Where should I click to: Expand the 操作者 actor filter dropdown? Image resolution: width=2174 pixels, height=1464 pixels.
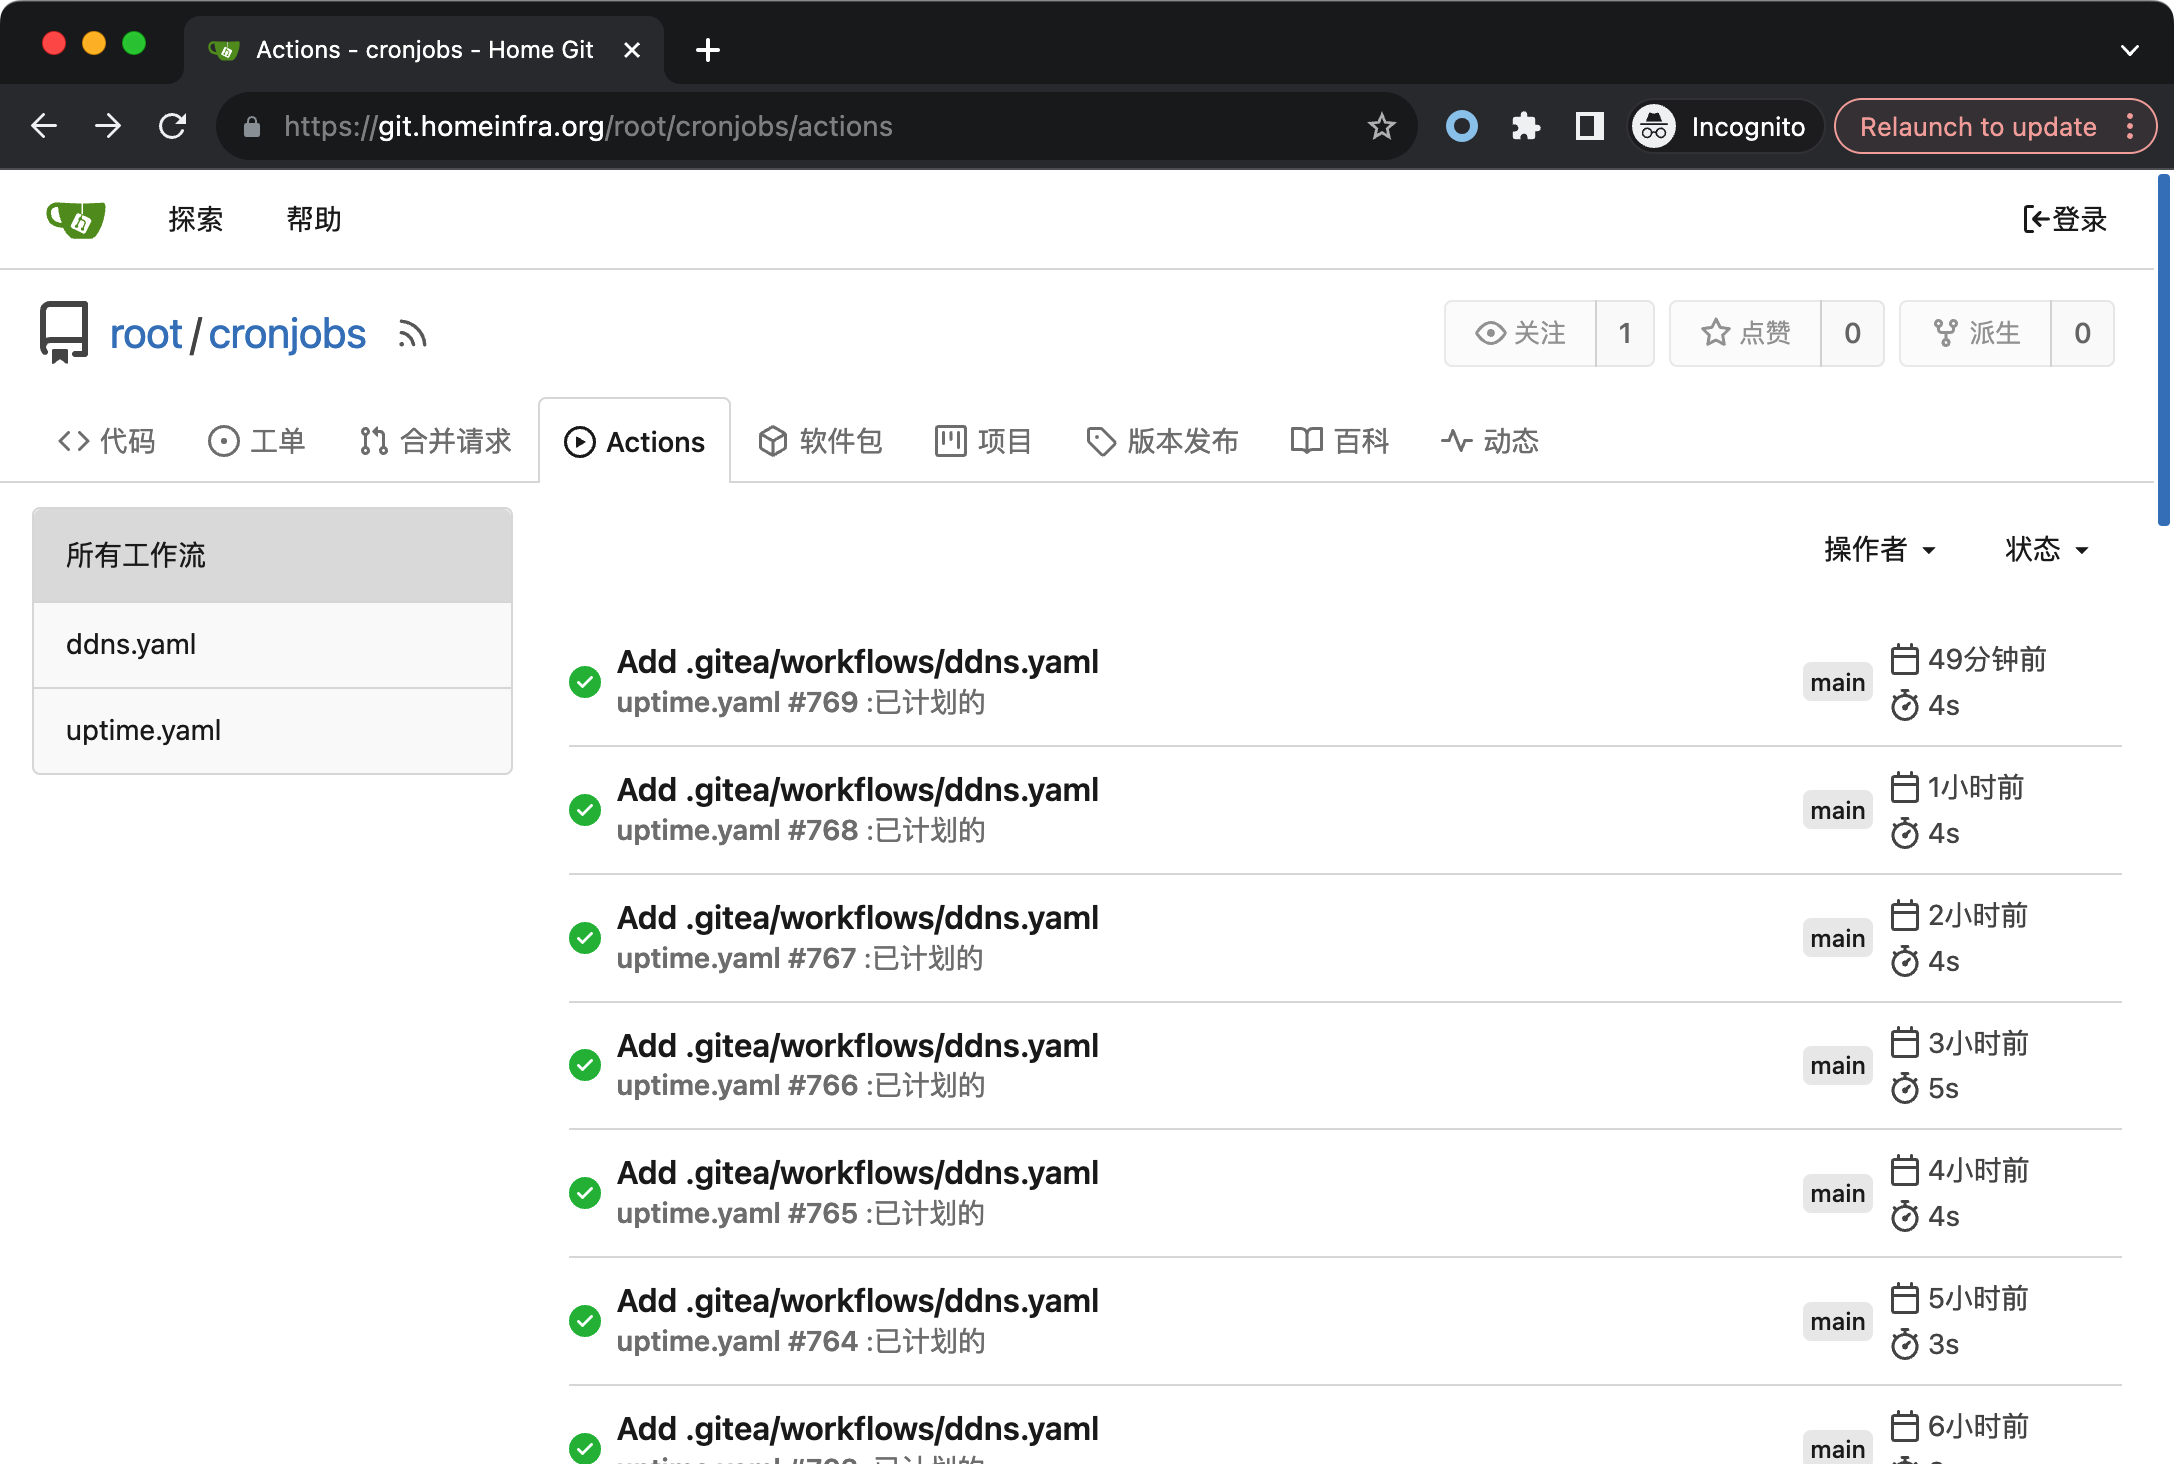1879,549
